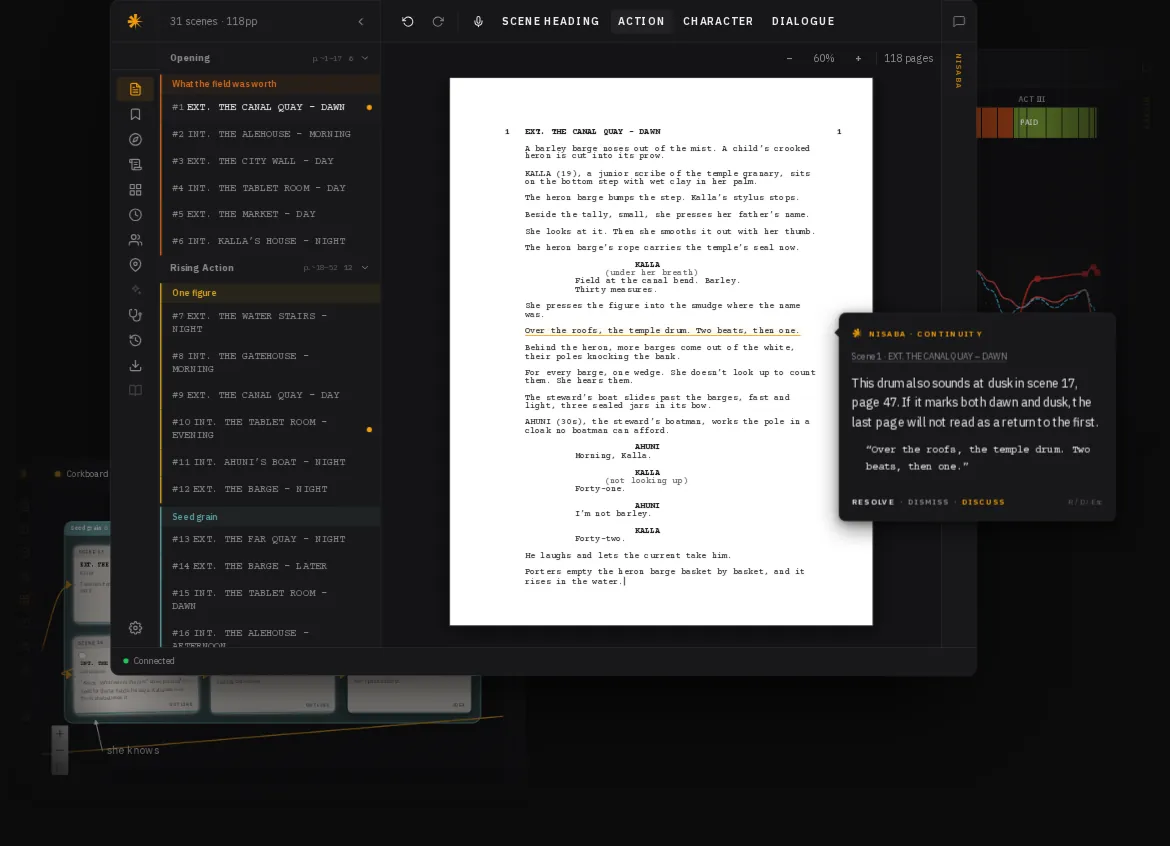
Task: Collapse scene navigator with left chevron
Action: coord(361,22)
